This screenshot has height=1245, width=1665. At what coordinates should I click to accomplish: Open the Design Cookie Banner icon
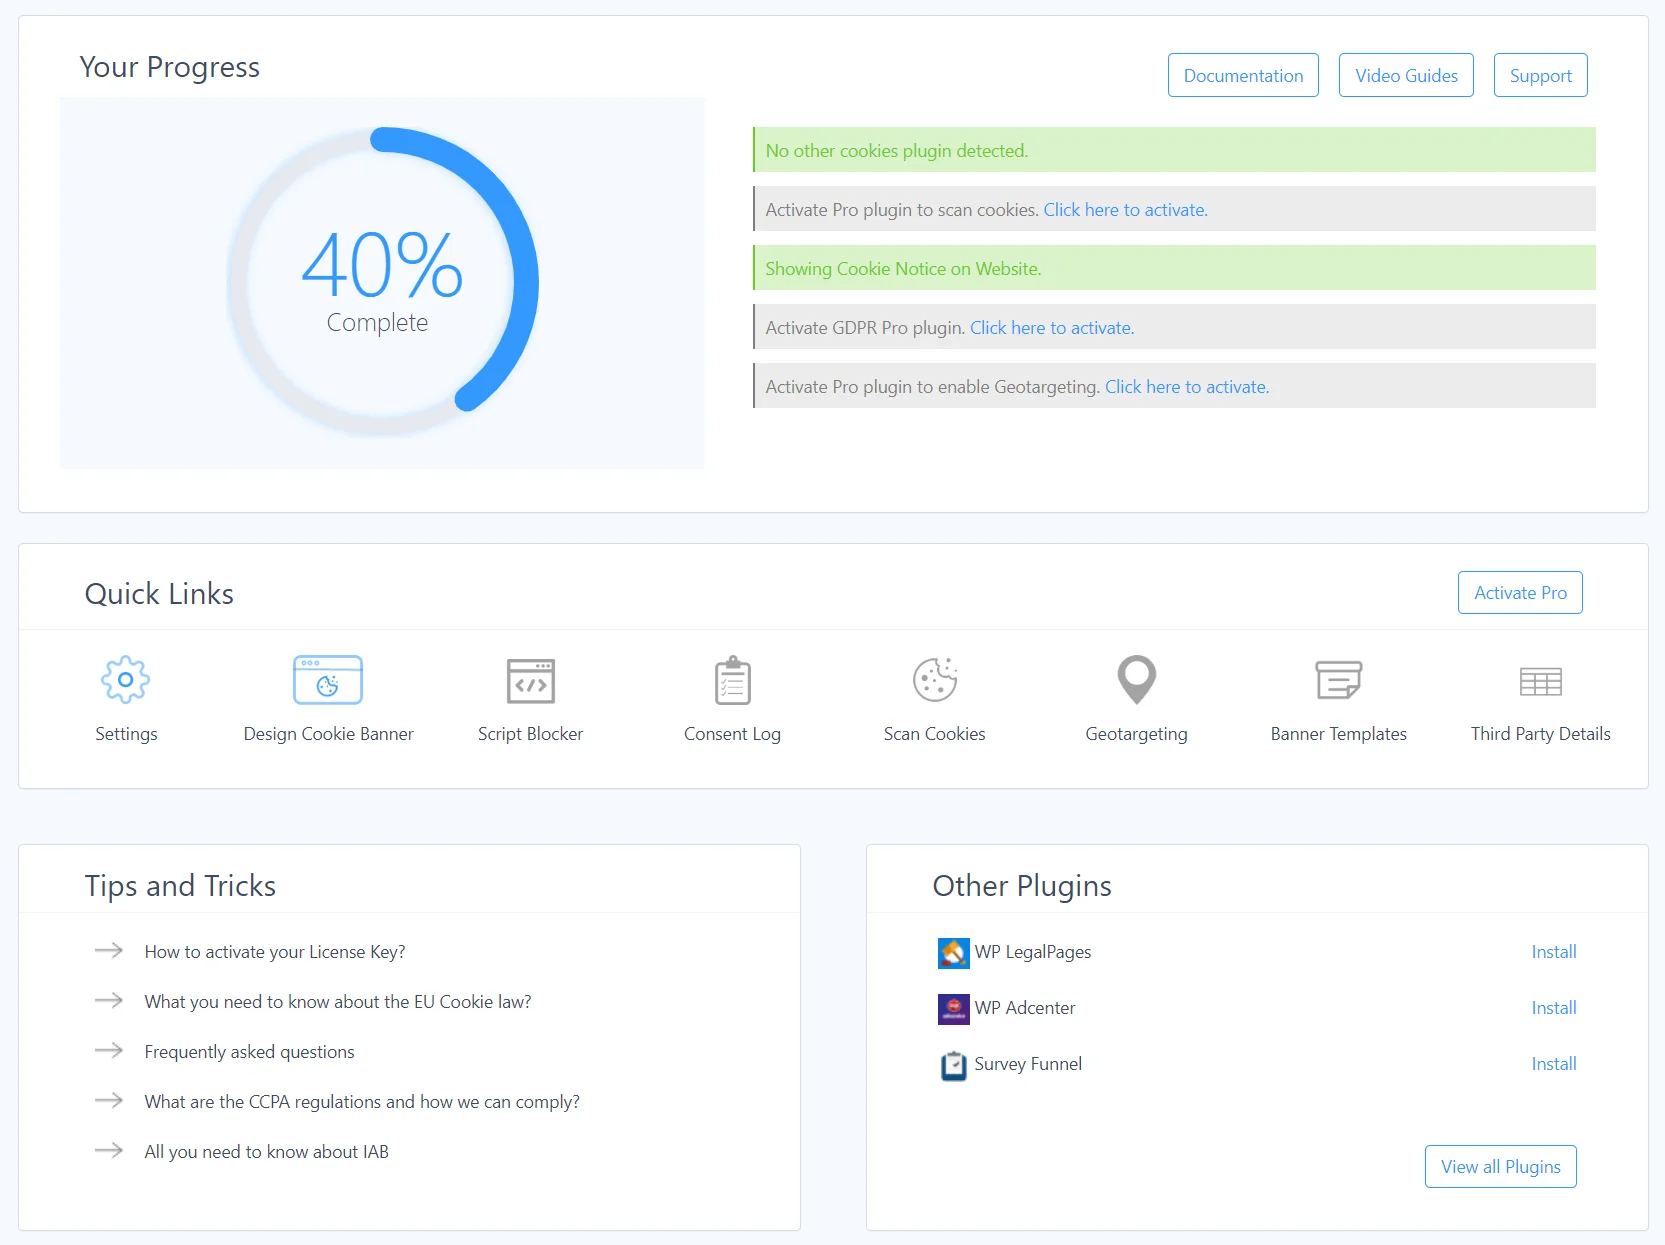[328, 680]
